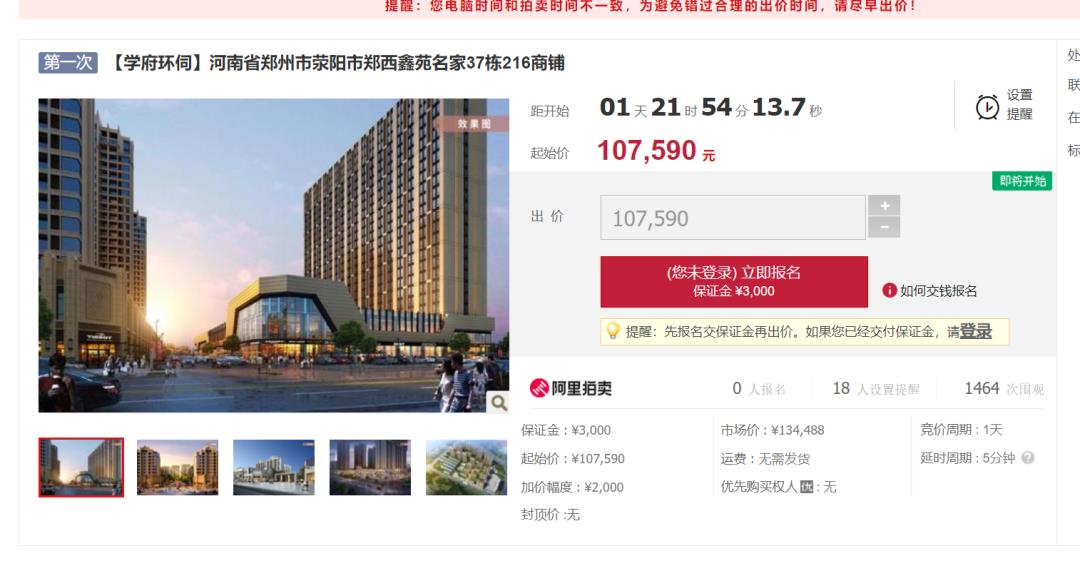Select the first selected building thumbnail
1080x561 pixels.
click(x=81, y=467)
